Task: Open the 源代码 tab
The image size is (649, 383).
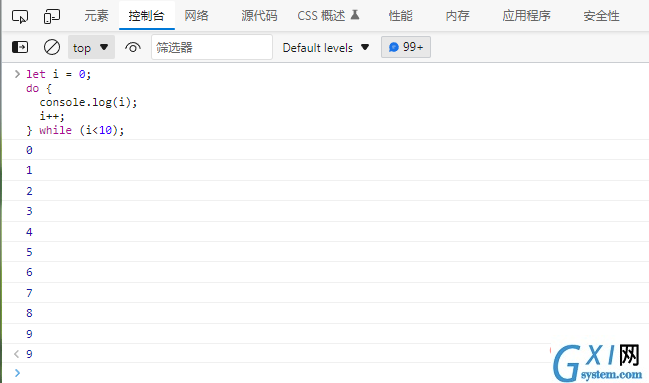Action: pos(259,16)
